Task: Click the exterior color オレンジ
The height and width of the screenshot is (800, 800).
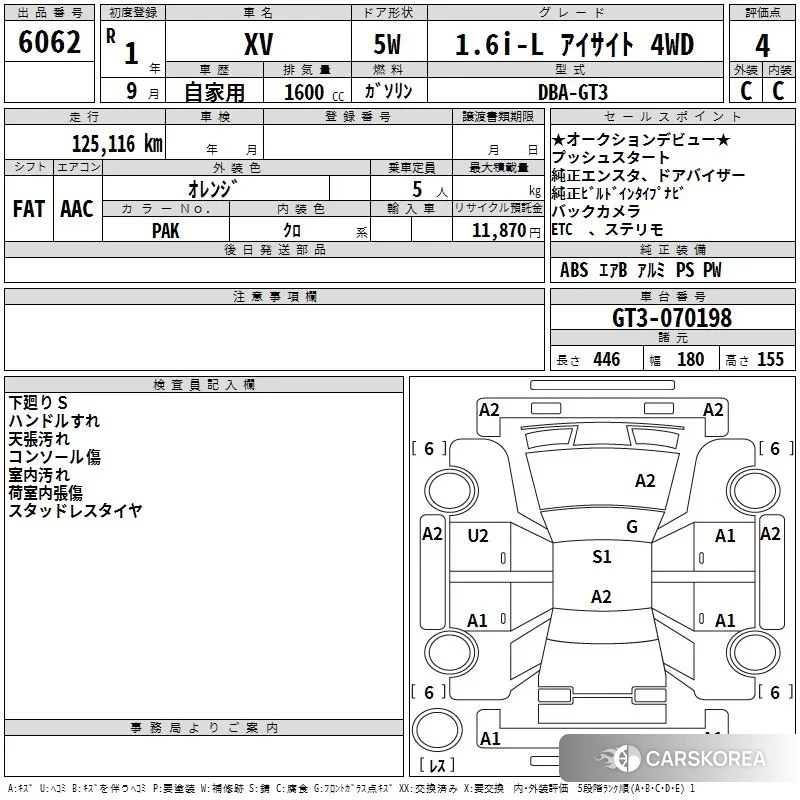Action: point(213,188)
